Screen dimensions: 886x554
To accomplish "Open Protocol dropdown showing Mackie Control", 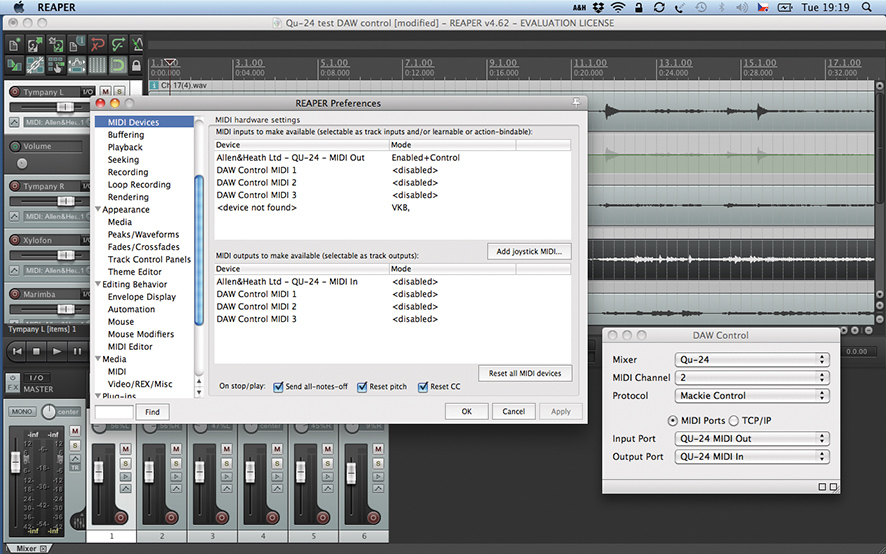I will tap(752, 396).
